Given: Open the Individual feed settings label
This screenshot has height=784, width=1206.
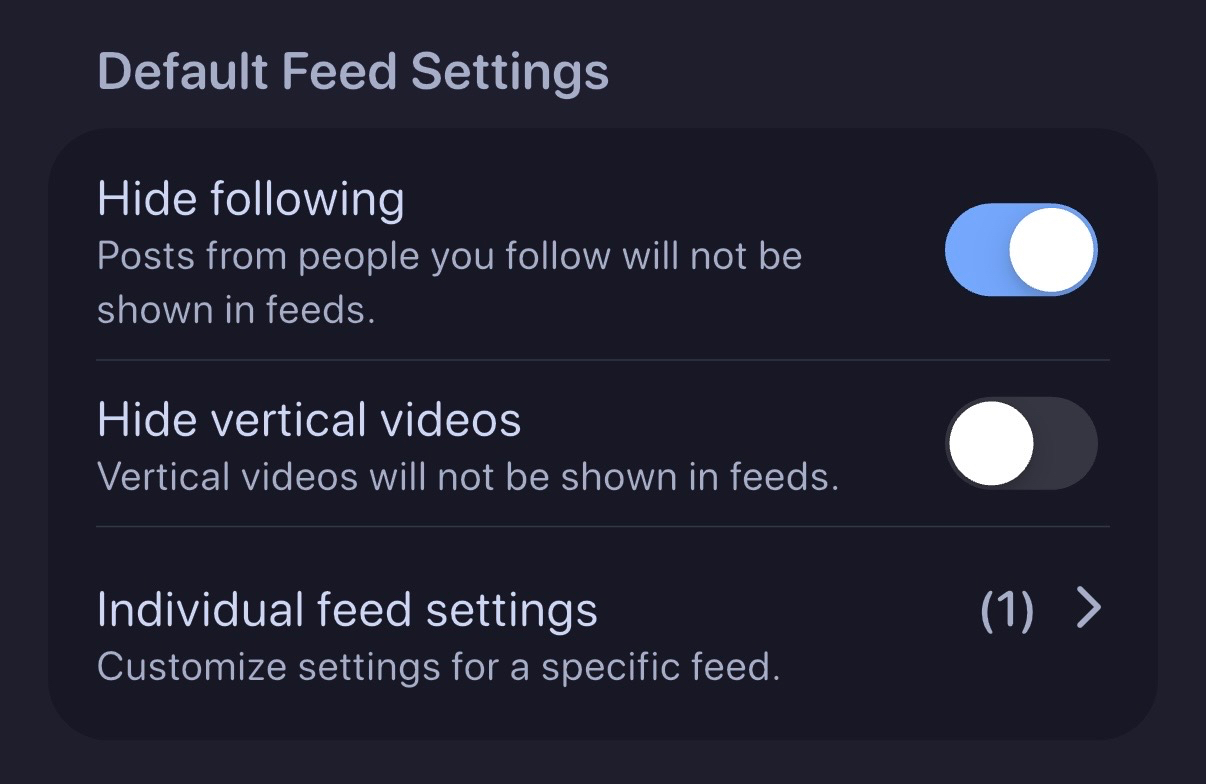Looking at the screenshot, I should (x=347, y=609).
